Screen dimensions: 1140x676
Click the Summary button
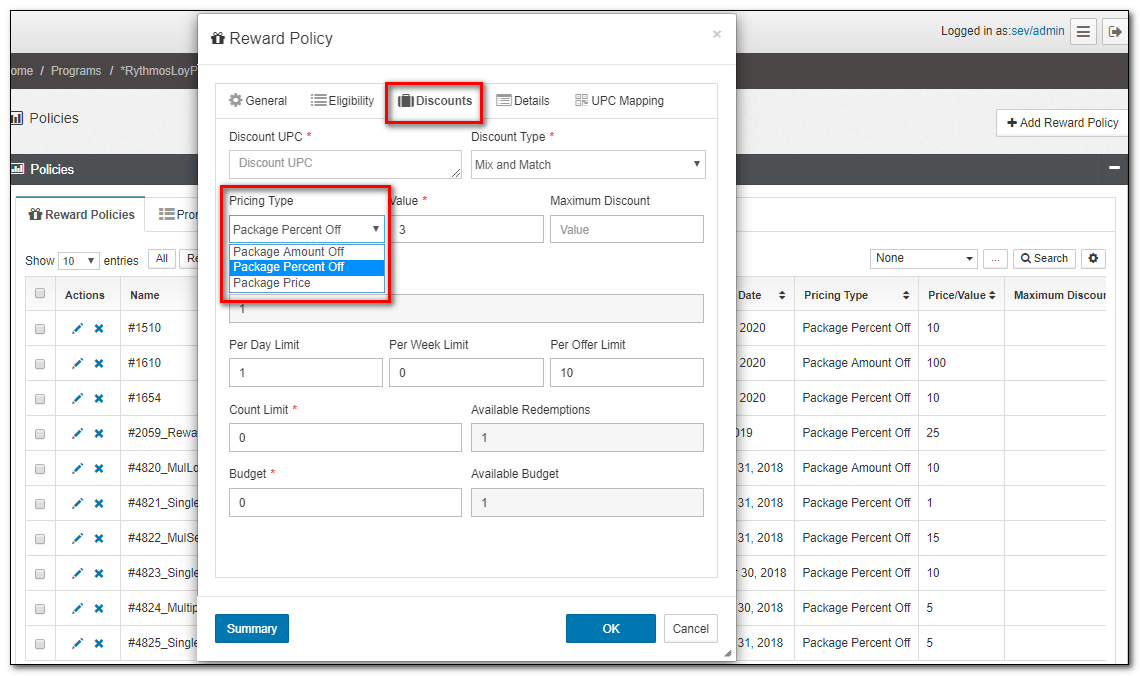pos(252,629)
